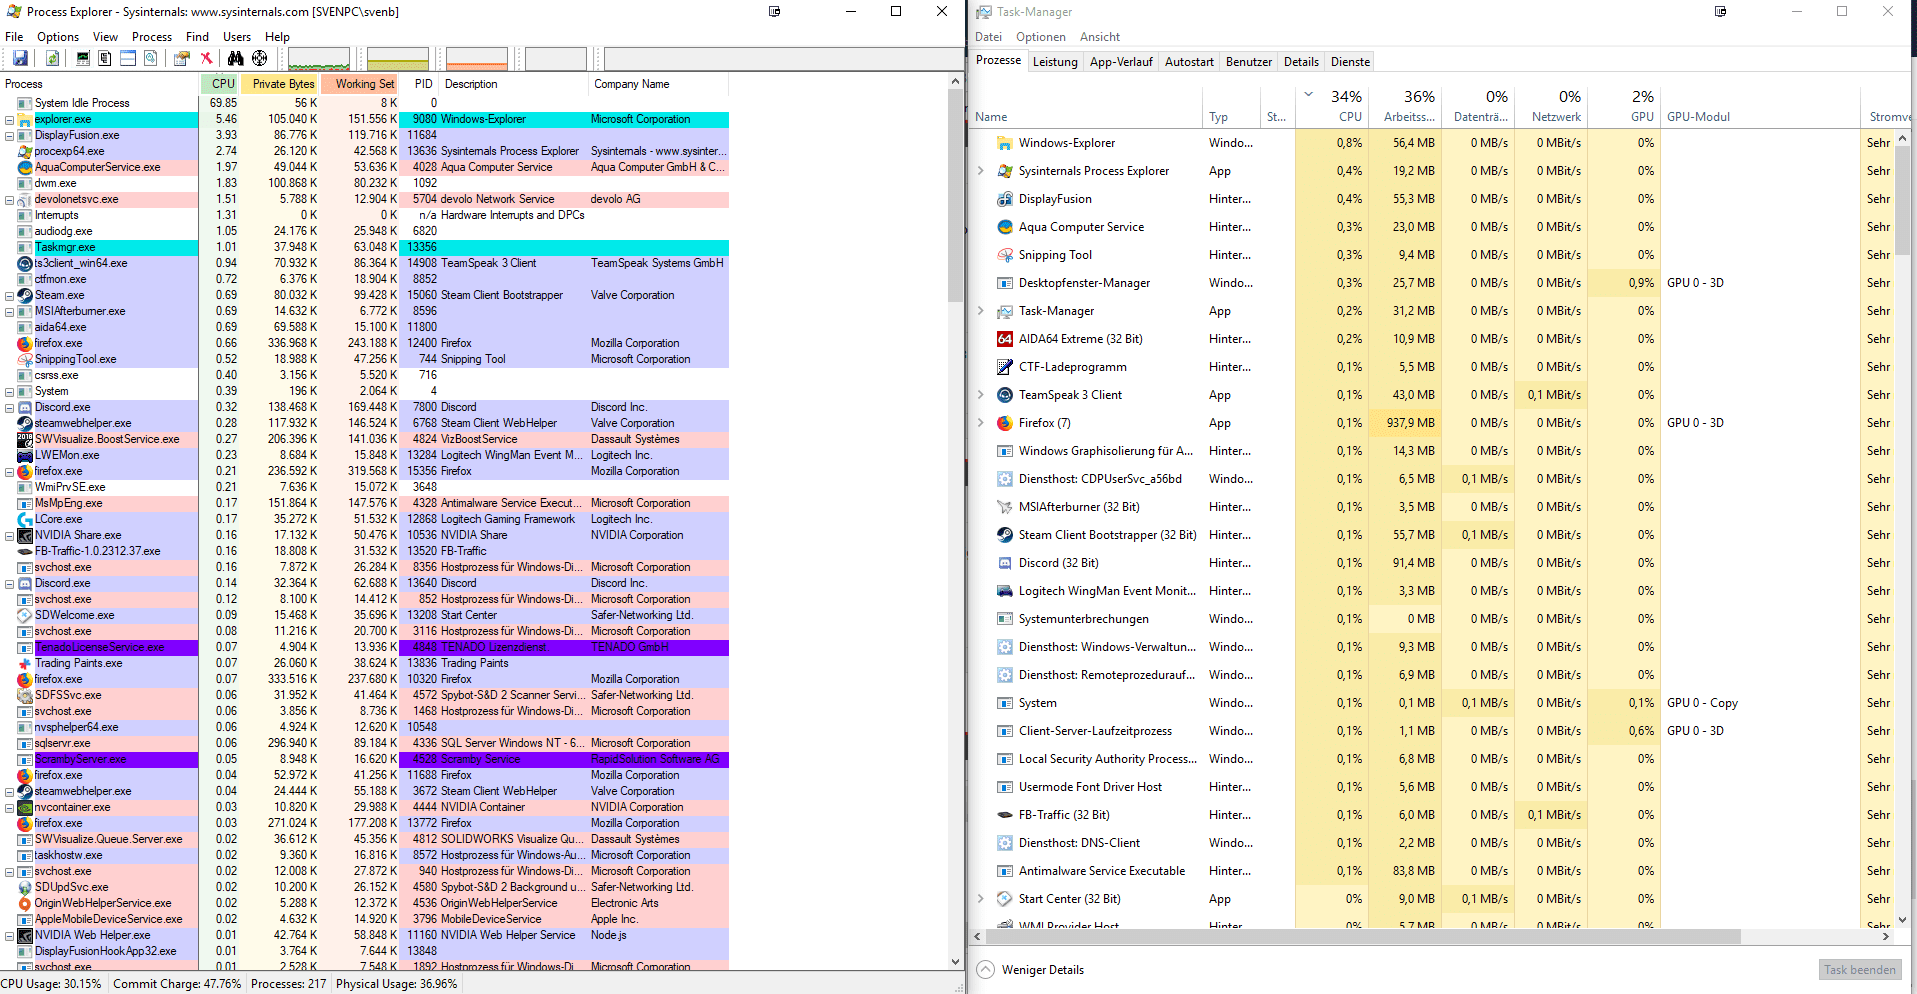Image resolution: width=1917 pixels, height=994 pixels.
Task: Click the LWEMon.exe gamepad icon
Action: pos(25,455)
